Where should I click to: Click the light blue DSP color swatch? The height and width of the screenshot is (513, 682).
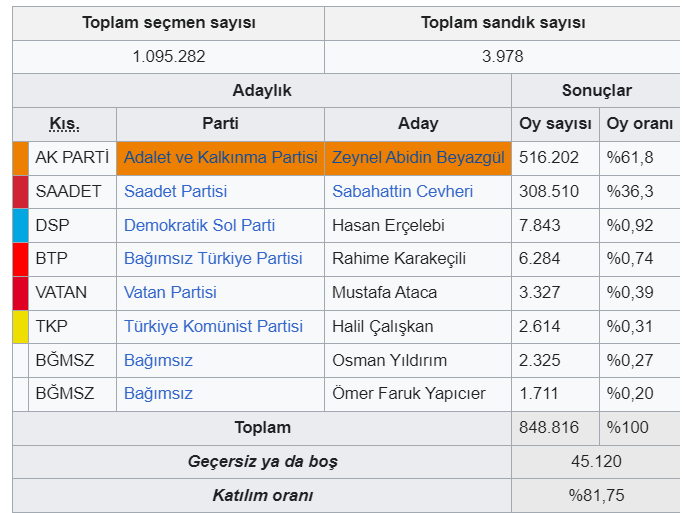[x=20, y=225]
